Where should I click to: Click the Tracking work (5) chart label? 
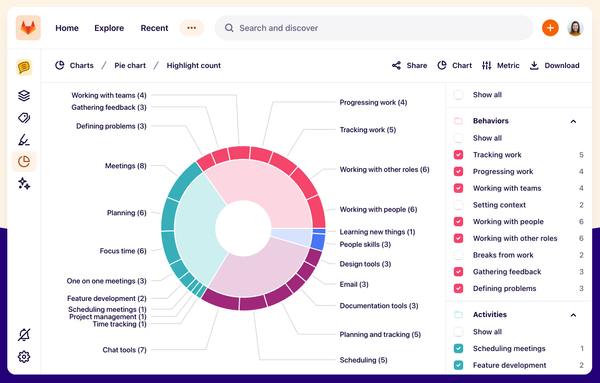tap(368, 130)
